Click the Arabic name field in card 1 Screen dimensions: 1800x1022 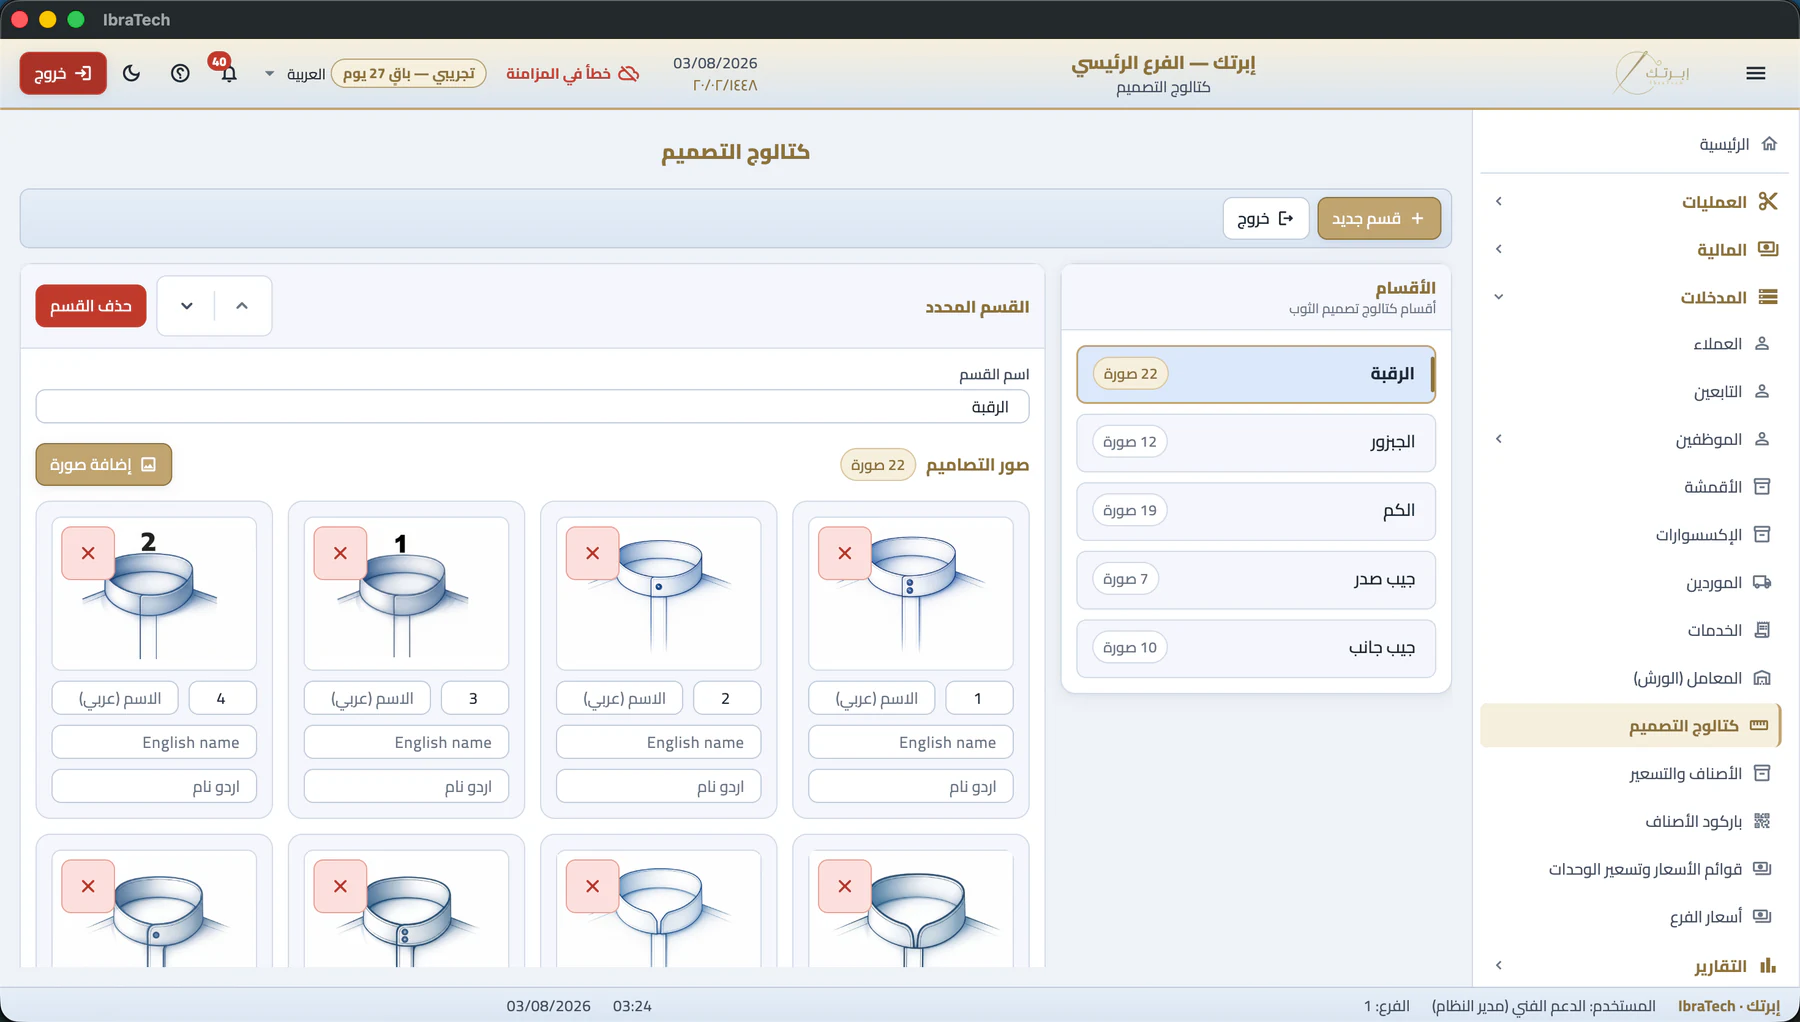click(x=871, y=698)
